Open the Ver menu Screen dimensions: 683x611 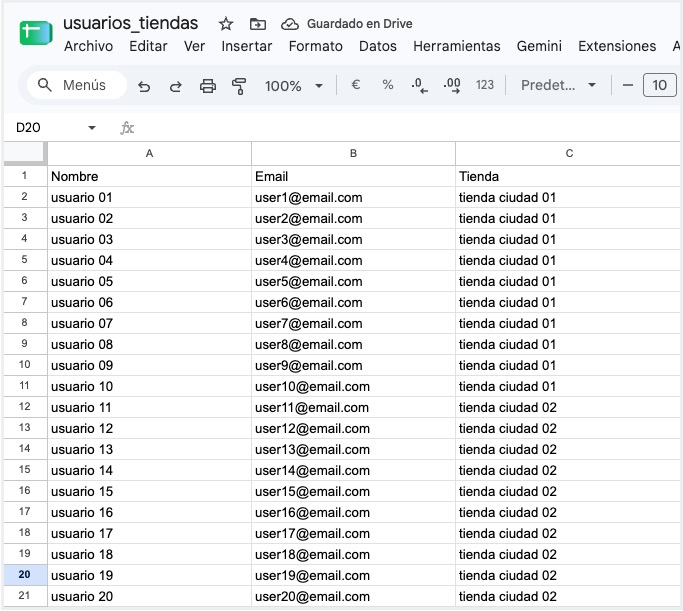194,46
